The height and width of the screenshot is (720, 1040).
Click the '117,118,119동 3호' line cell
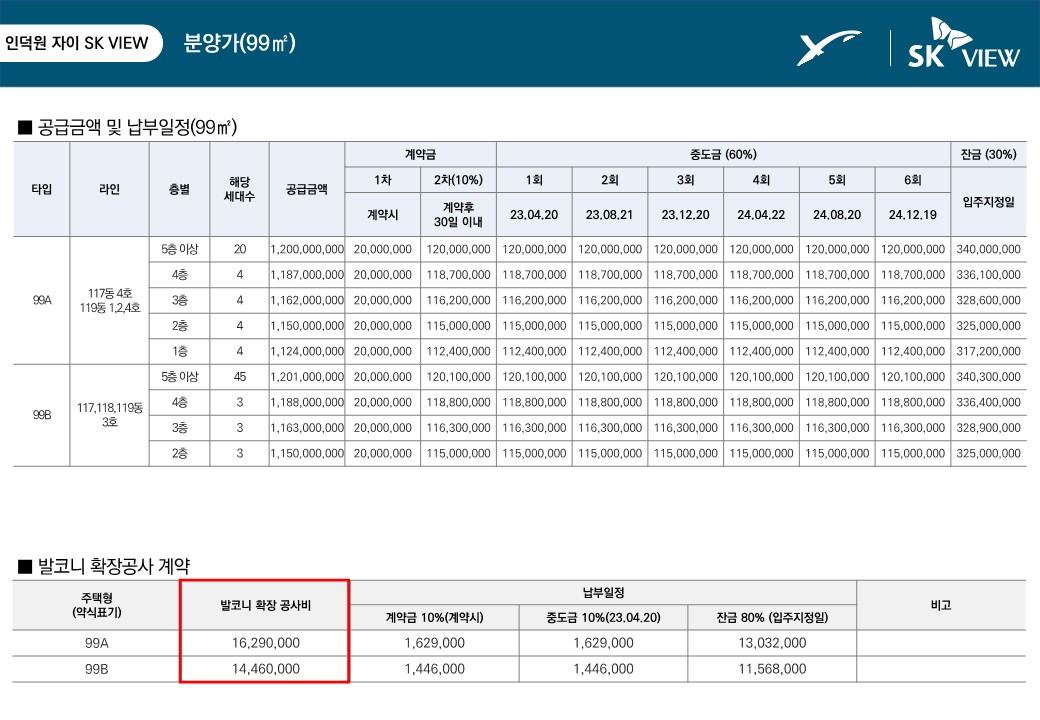pos(109,415)
